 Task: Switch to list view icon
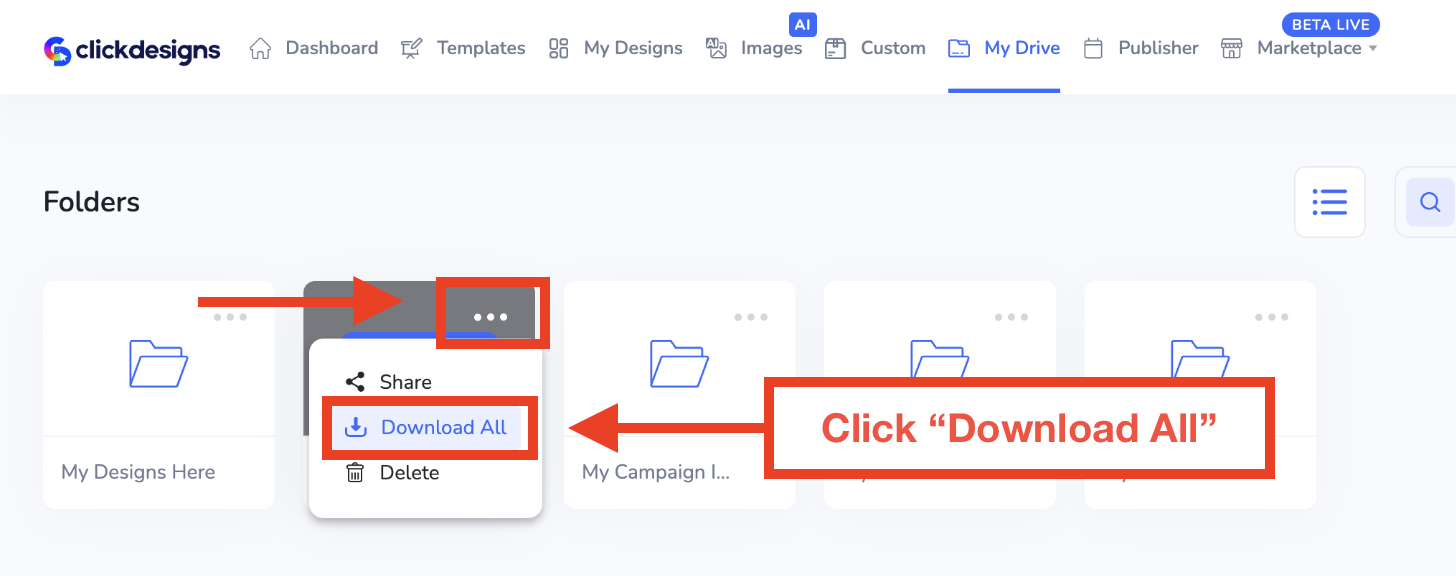point(1329,202)
